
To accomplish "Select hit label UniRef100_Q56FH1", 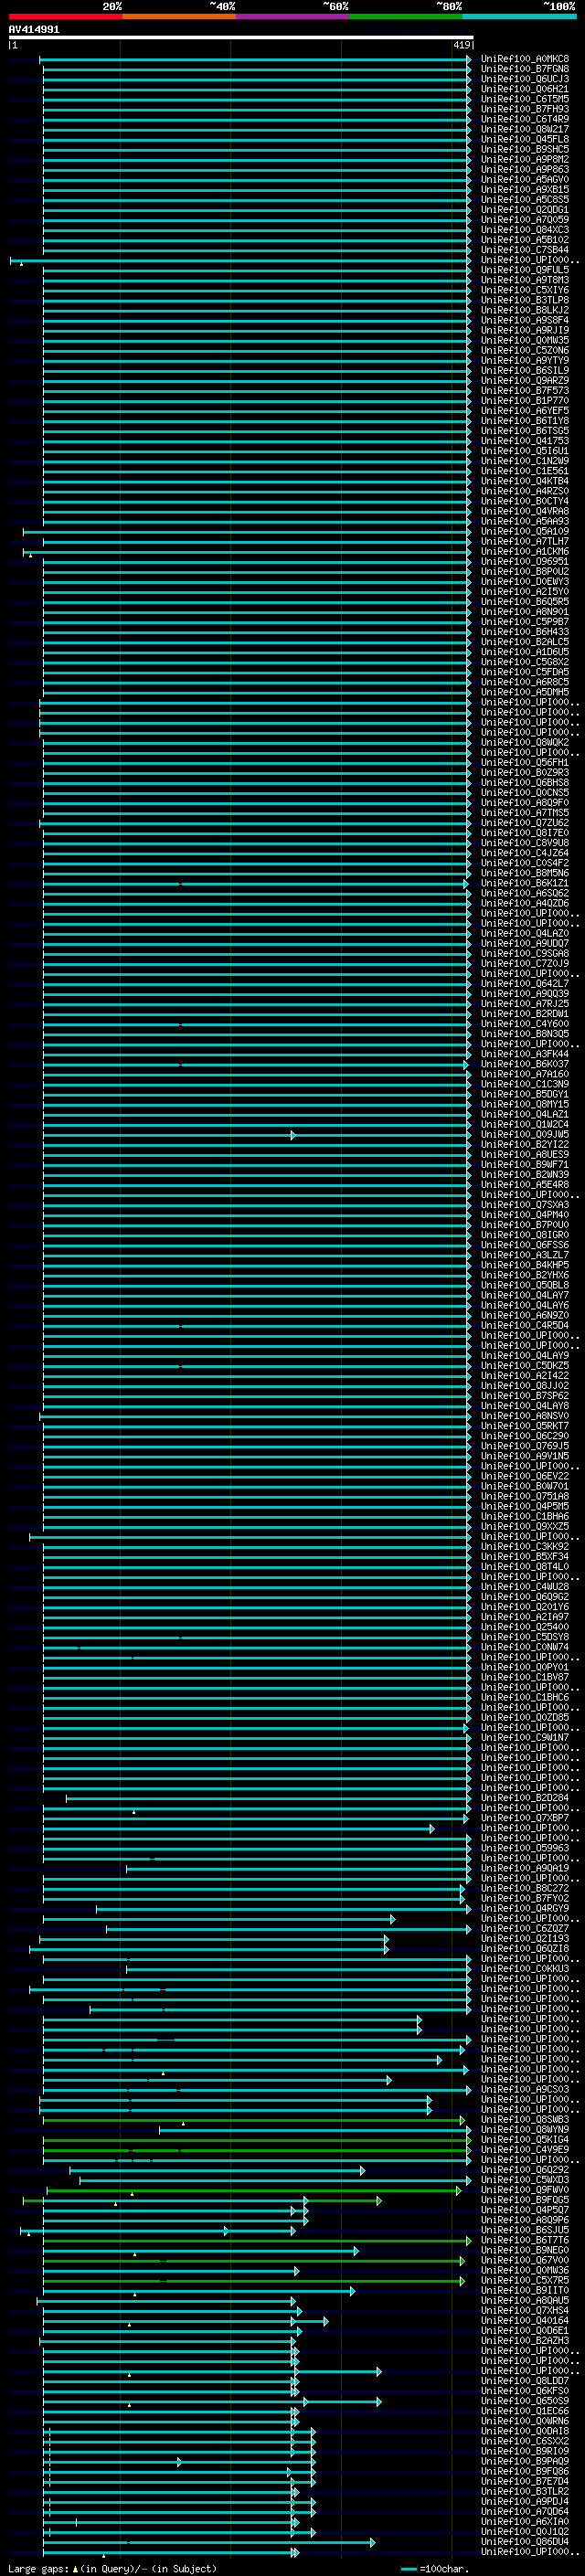I will [524, 763].
